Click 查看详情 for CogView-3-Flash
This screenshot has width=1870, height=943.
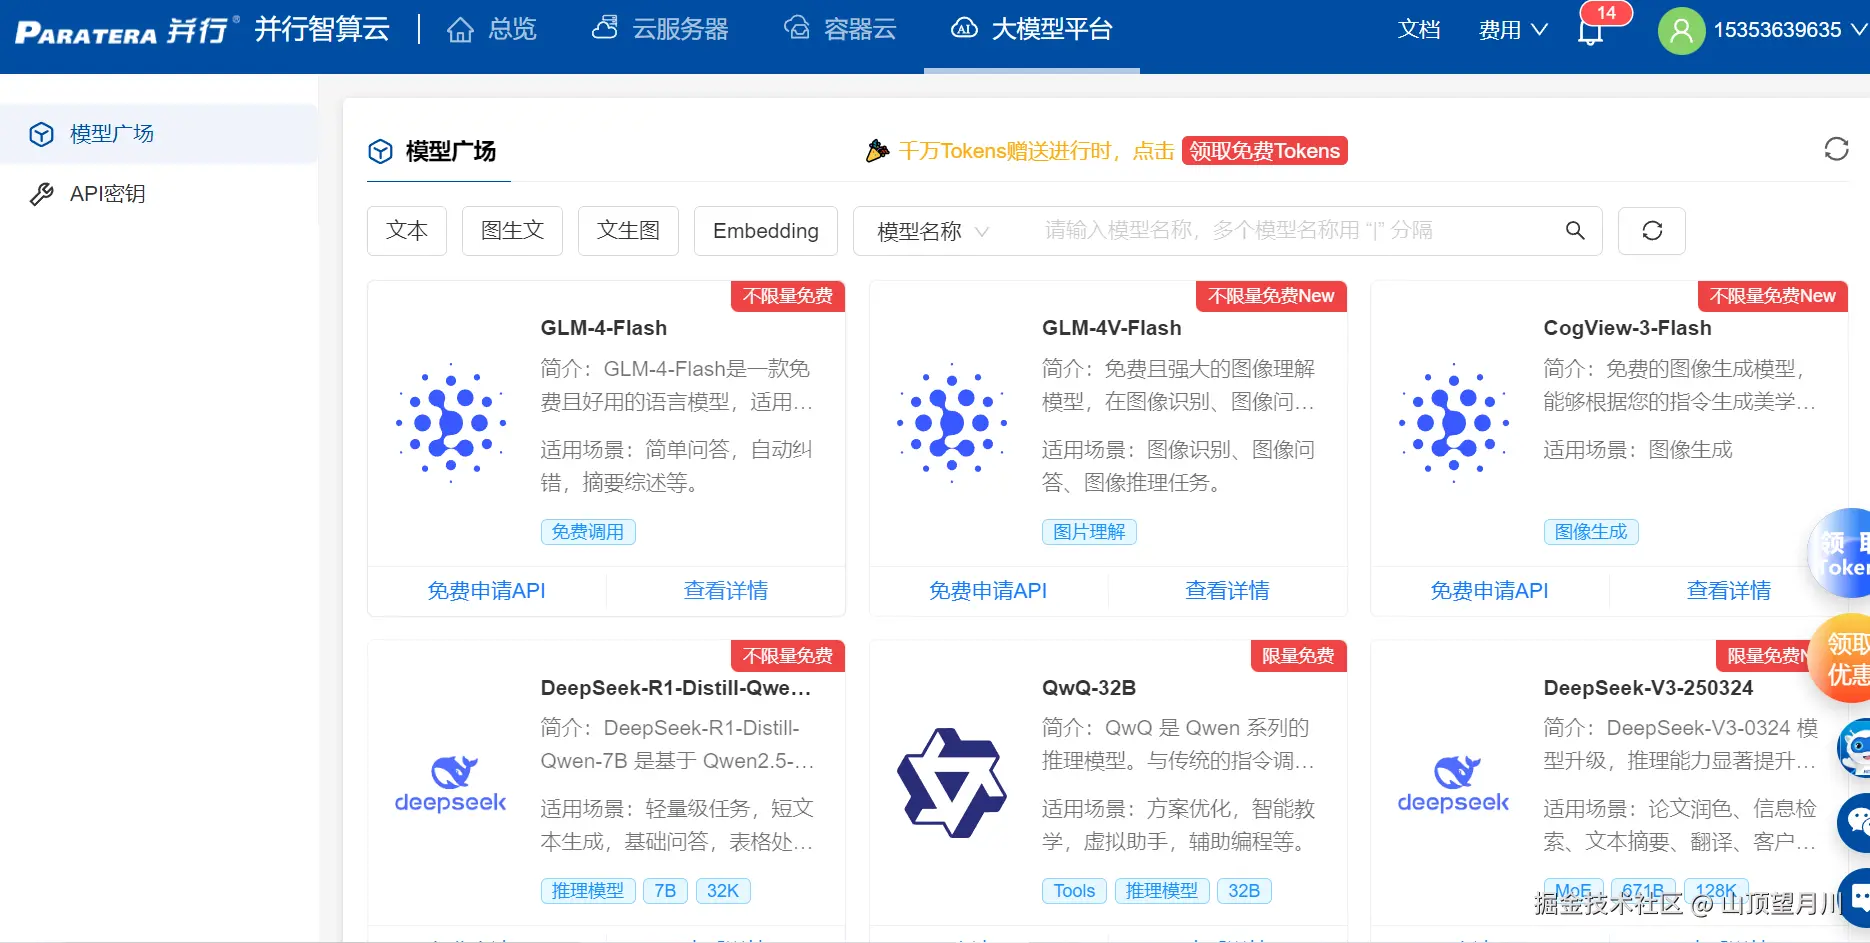tap(1729, 591)
